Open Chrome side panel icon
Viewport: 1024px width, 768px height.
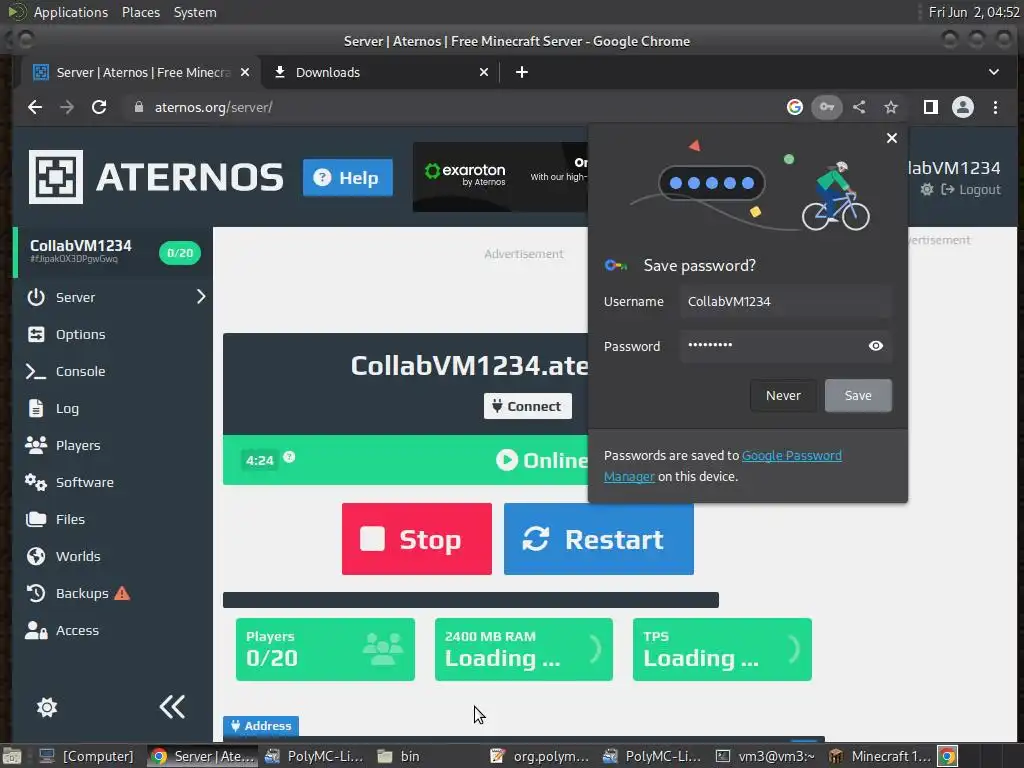(x=931, y=107)
